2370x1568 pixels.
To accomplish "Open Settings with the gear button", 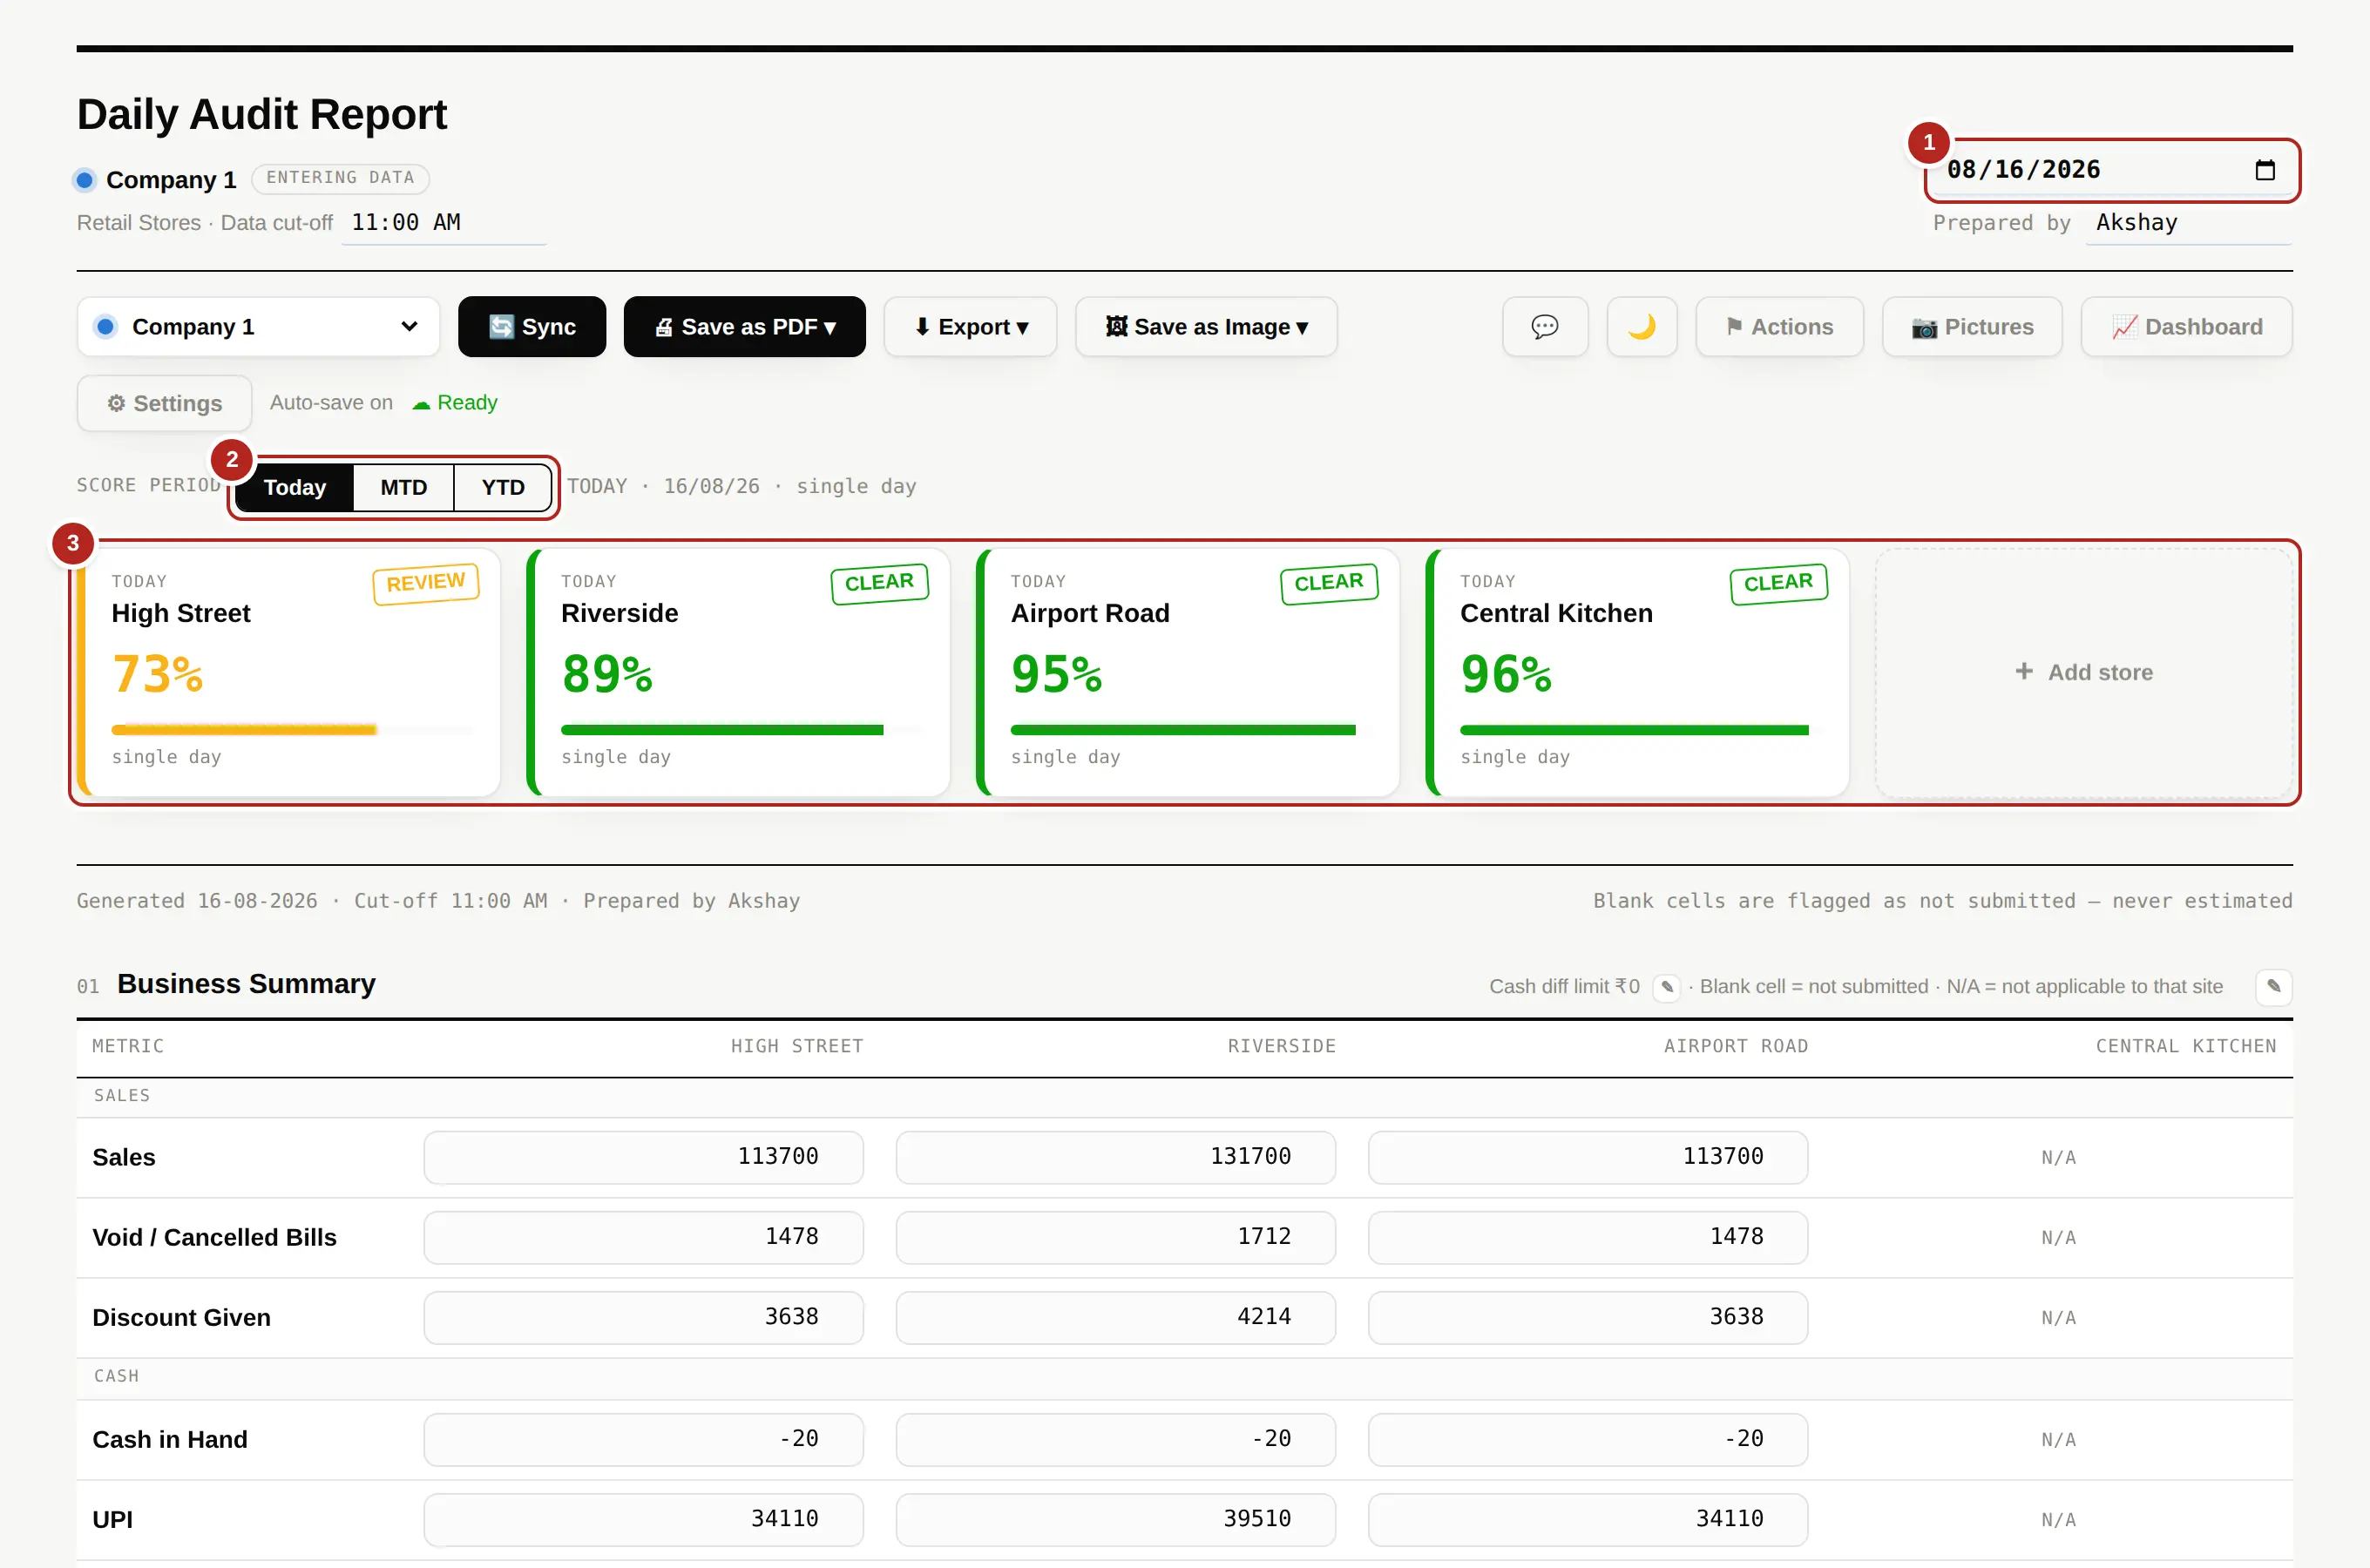I will (164, 403).
